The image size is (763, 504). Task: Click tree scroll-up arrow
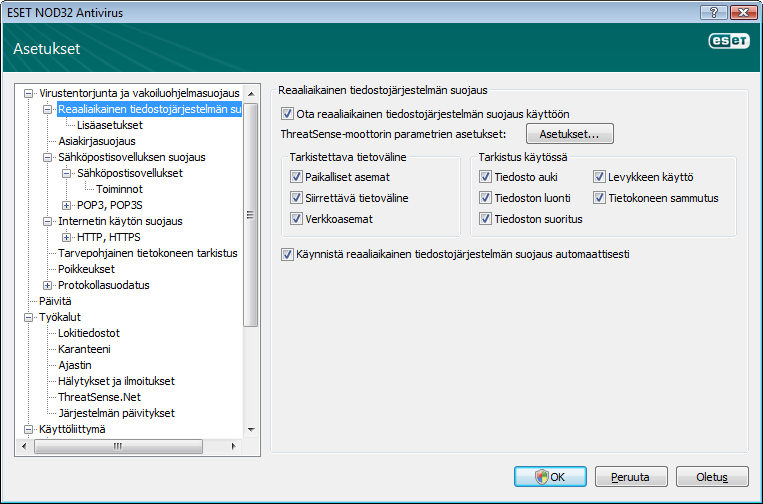point(251,93)
